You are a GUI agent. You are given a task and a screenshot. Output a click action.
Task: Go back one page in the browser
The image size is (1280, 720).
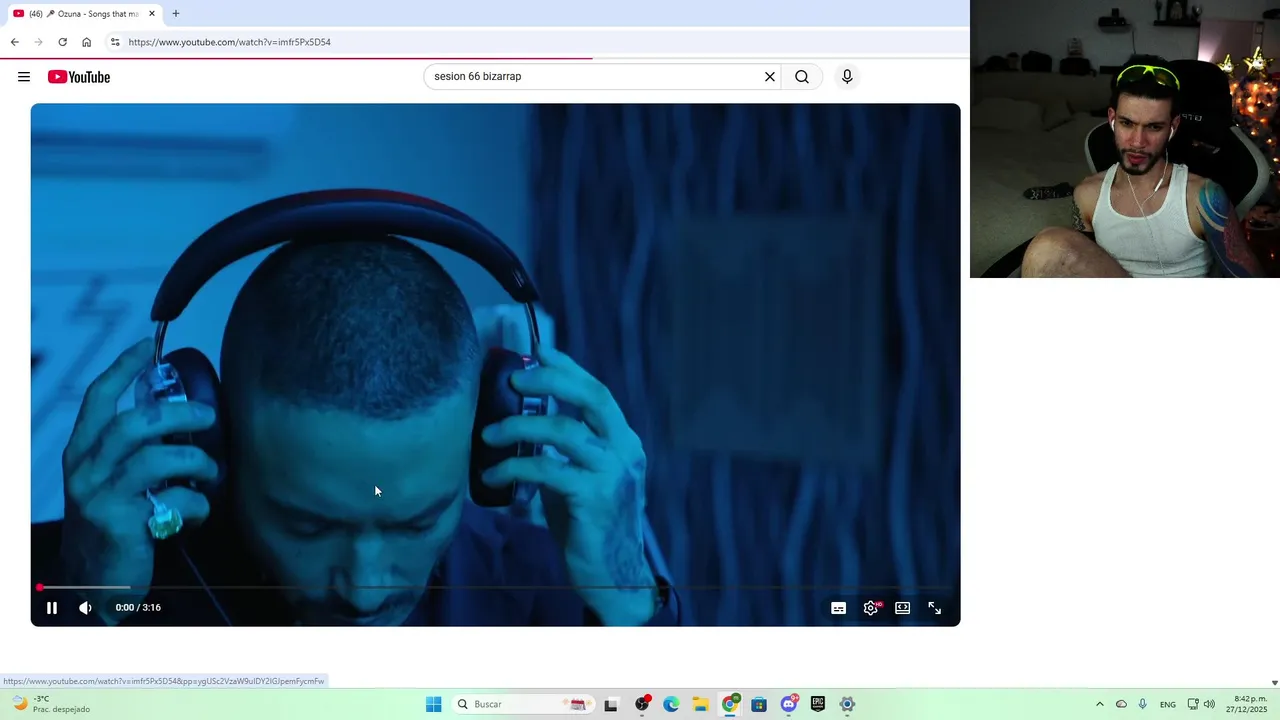[x=14, y=42]
